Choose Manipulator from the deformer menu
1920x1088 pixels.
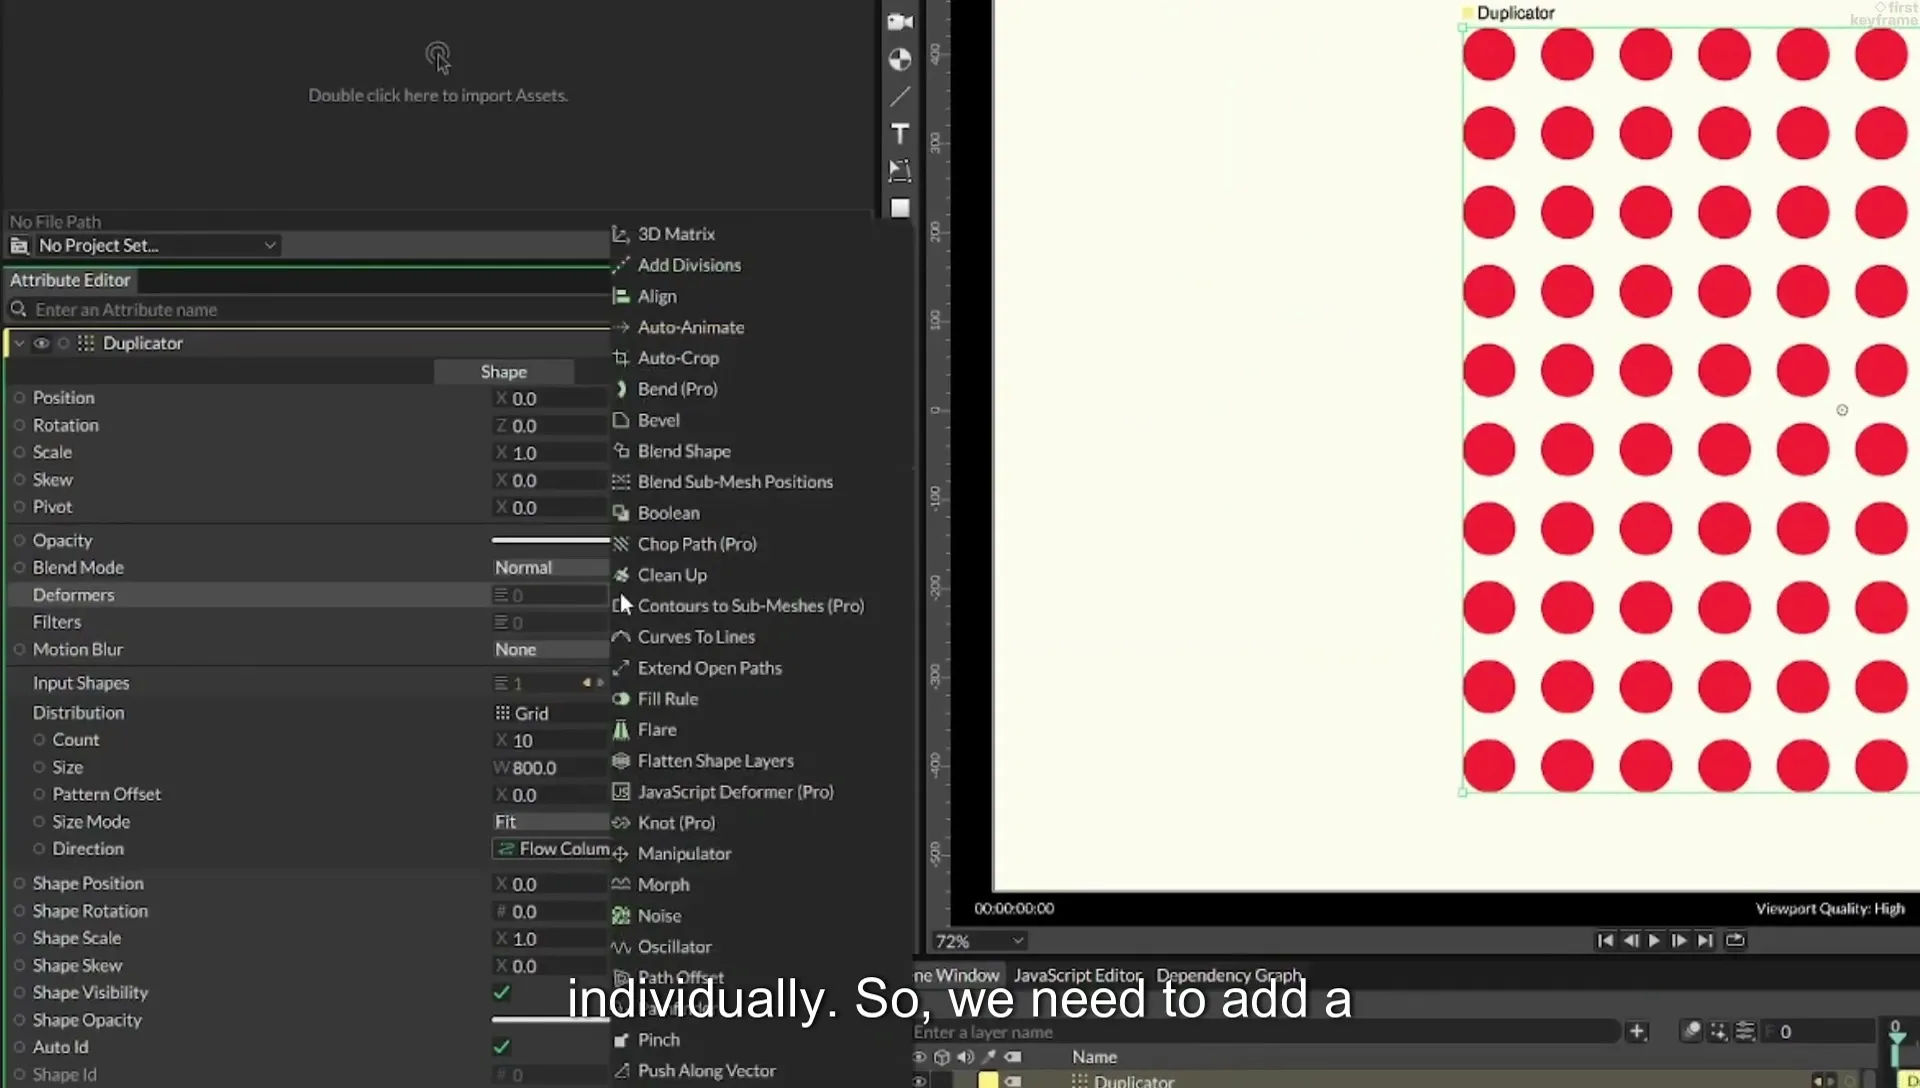684,853
